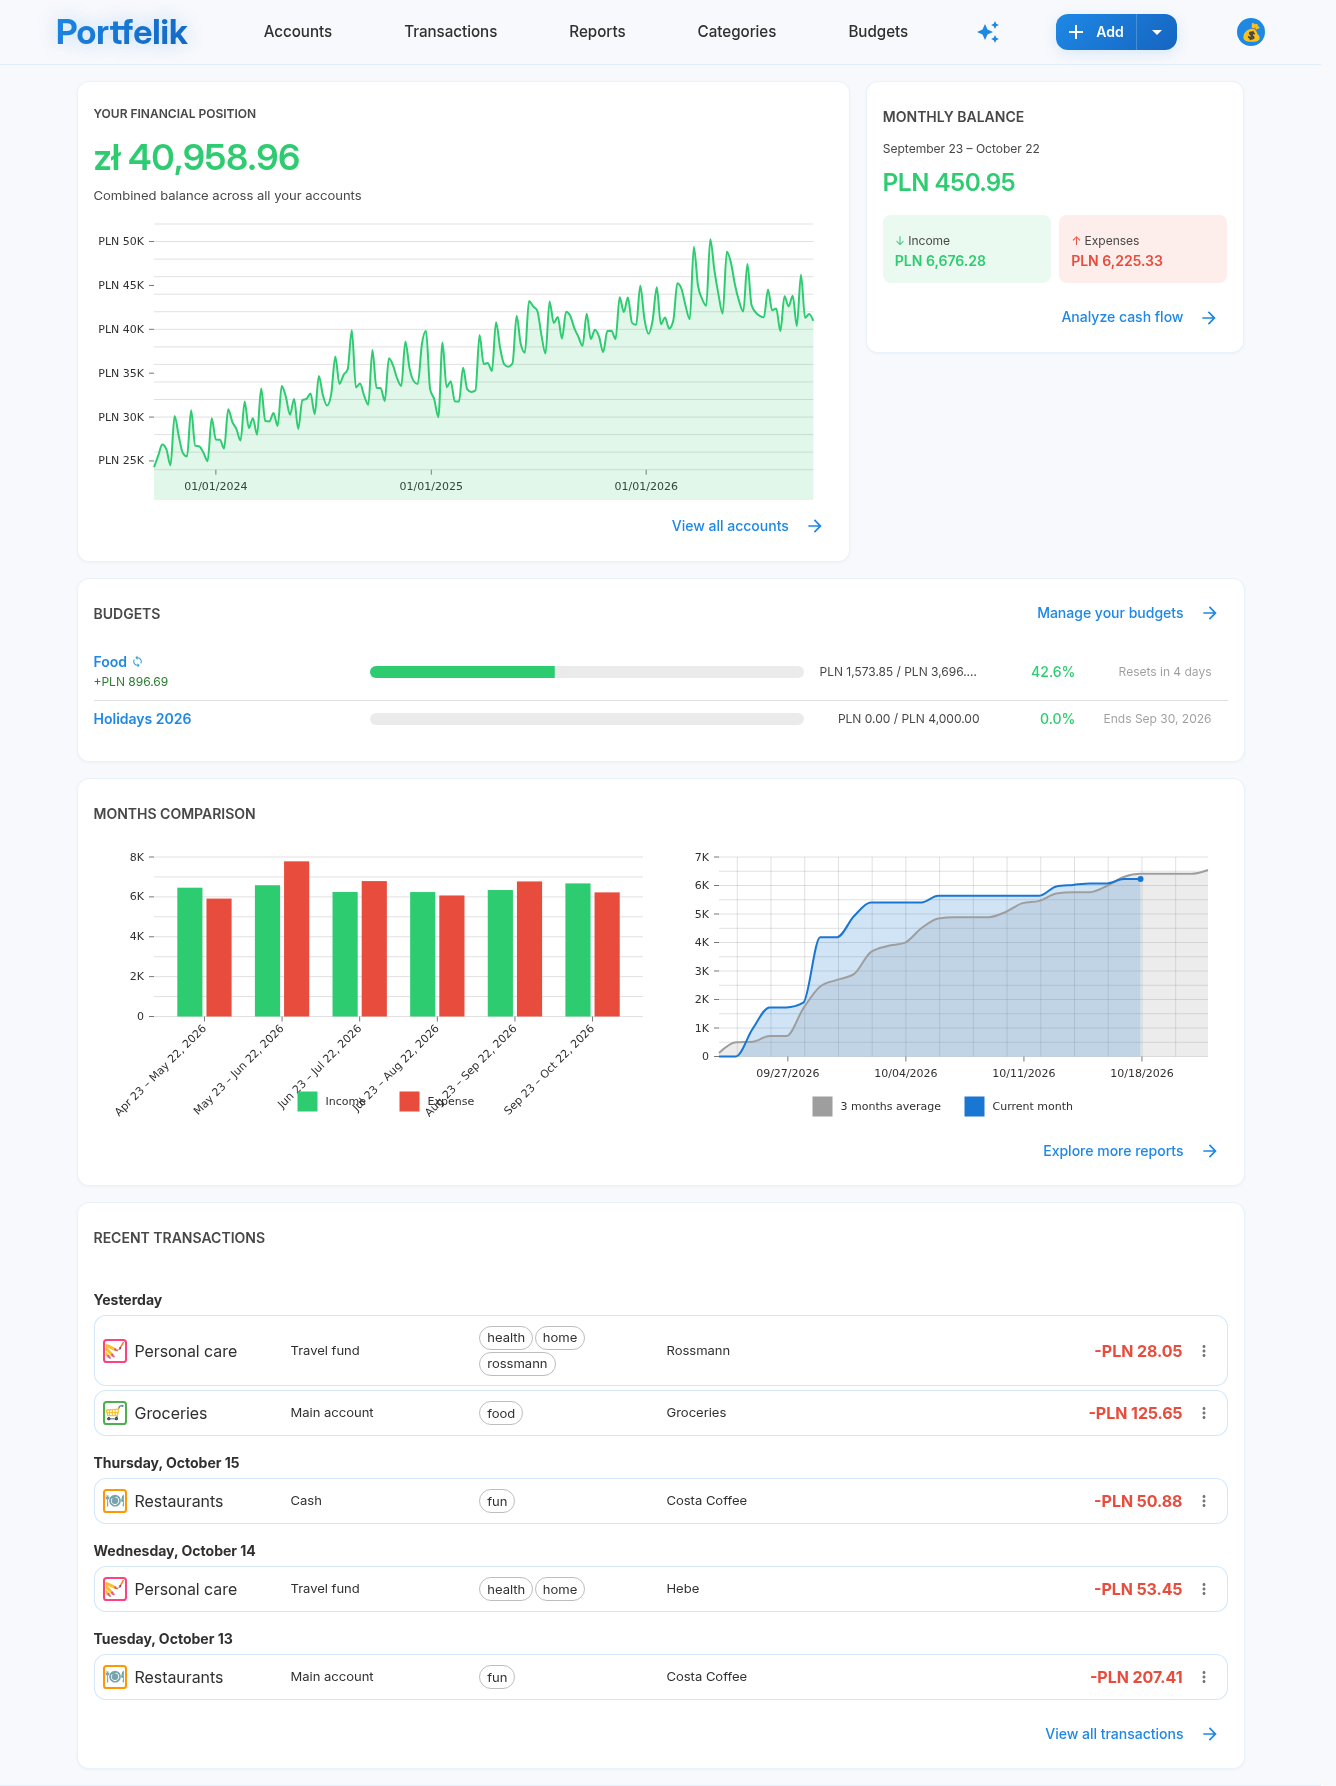
Task: Click the Groceries cart category icon
Action: coord(115,1413)
